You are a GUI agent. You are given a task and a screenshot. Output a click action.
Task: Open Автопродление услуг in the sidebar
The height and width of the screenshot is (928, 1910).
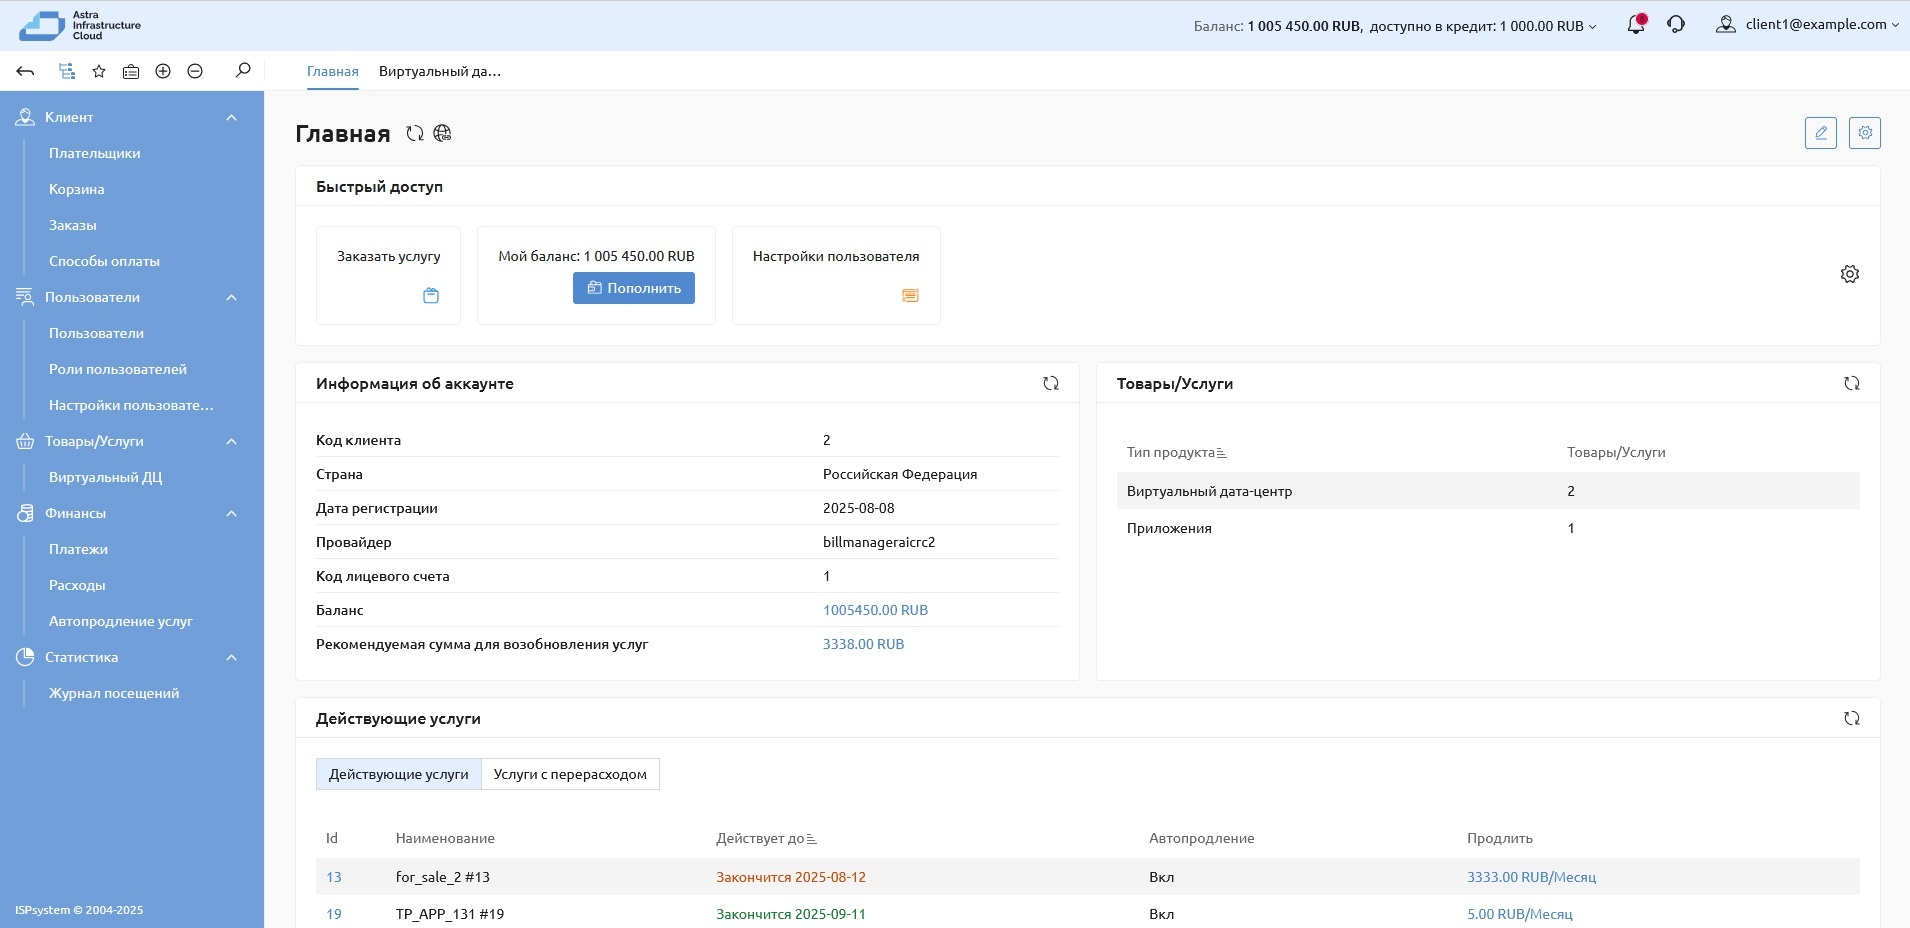click(x=121, y=621)
